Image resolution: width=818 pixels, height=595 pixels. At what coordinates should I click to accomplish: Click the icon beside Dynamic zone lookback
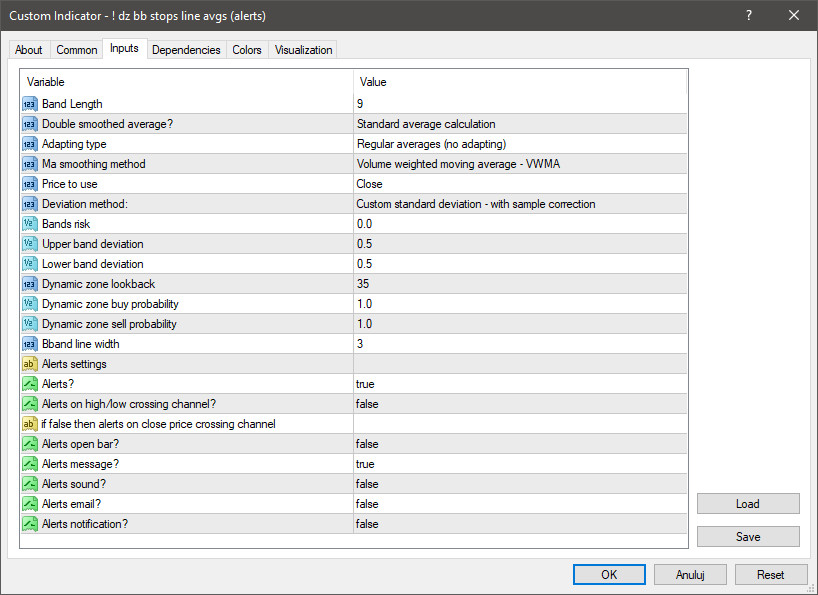click(29, 284)
